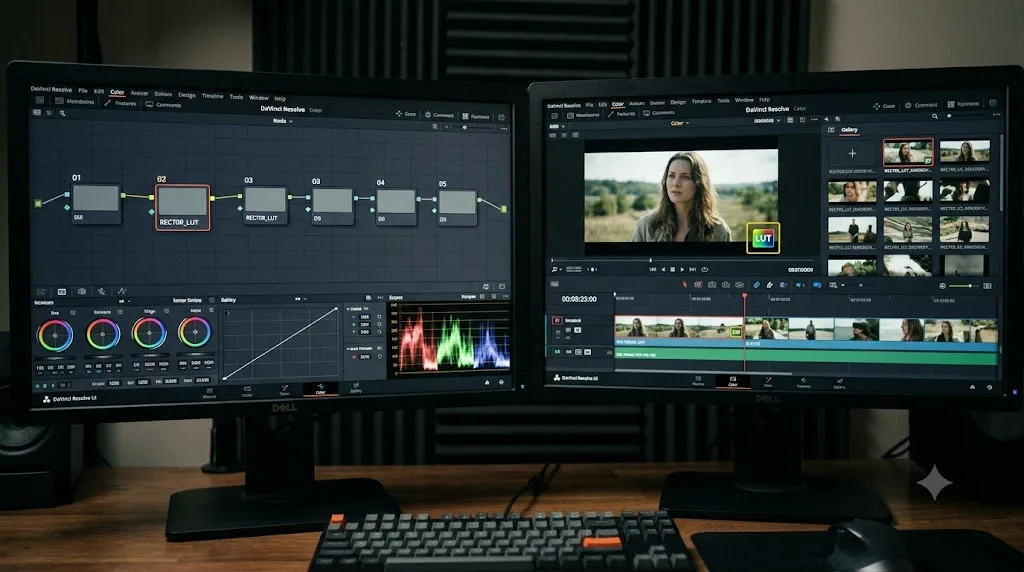Viewport: 1024px width, 572px height.
Task: Open the home icon on right monitor bottom bar
Action: pyautogui.click(x=972, y=387)
